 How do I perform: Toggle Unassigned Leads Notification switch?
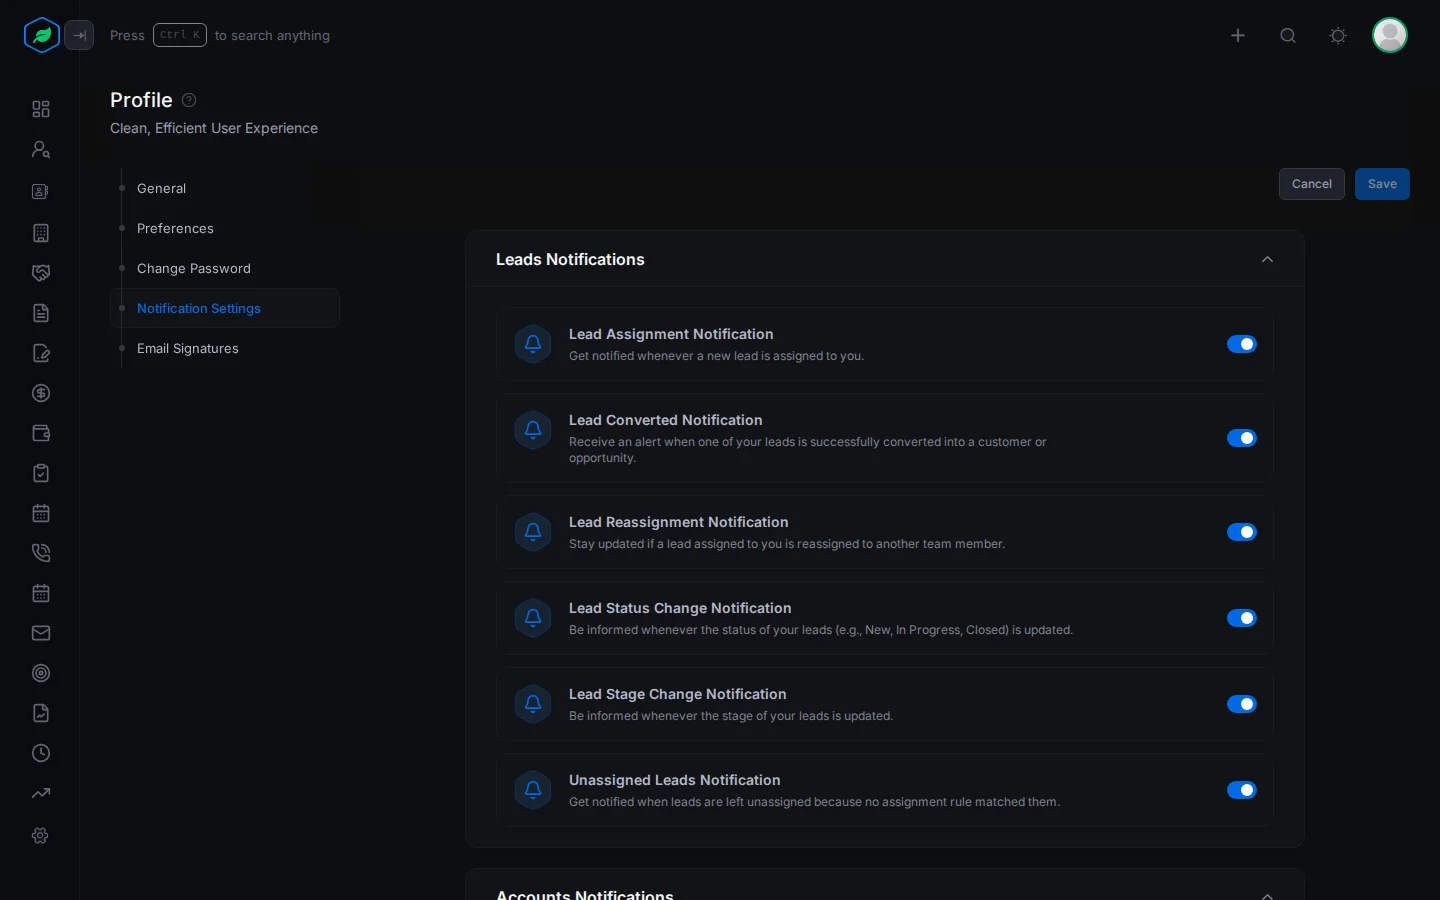[x=1242, y=790]
